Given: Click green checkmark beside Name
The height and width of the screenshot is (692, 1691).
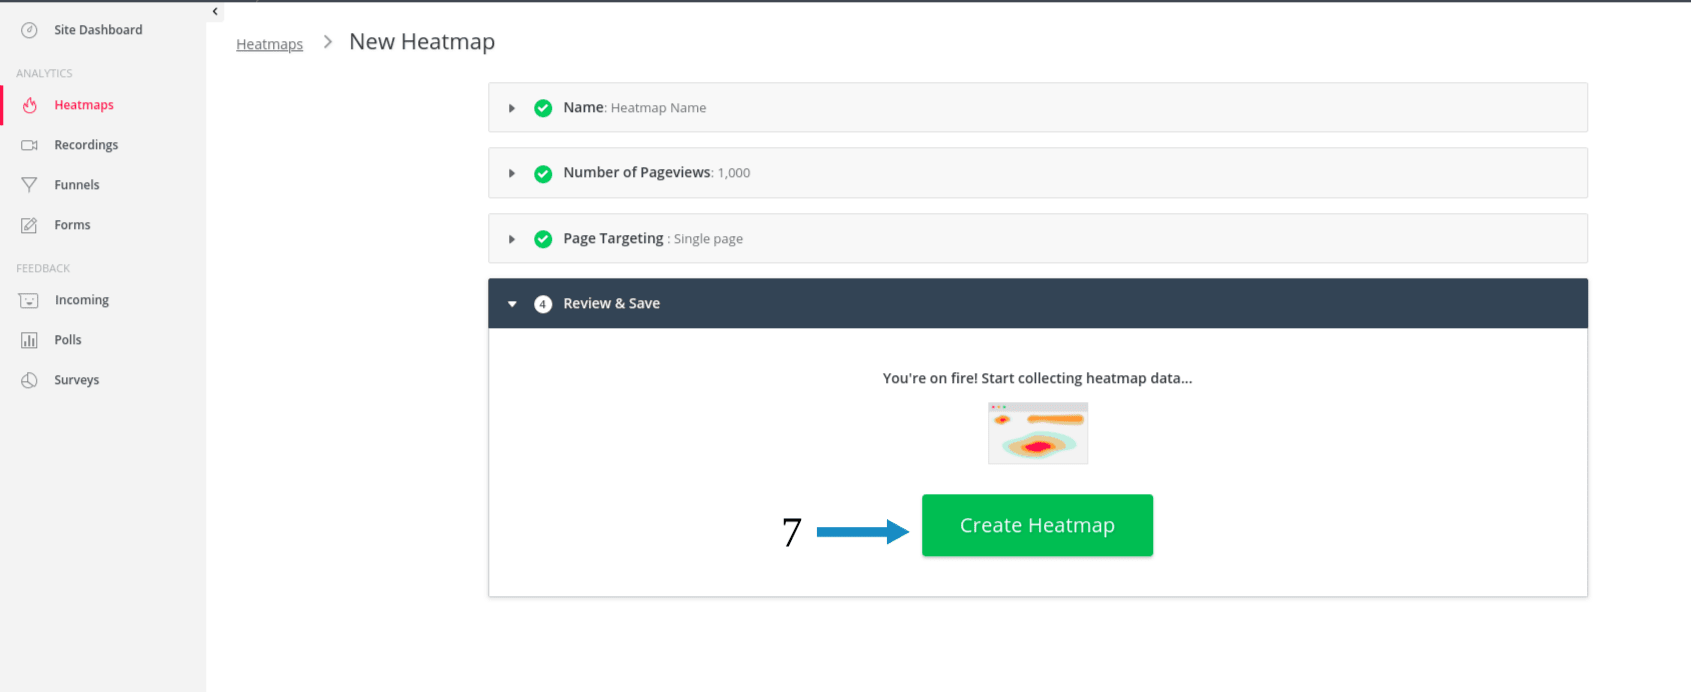Looking at the screenshot, I should pos(543,108).
